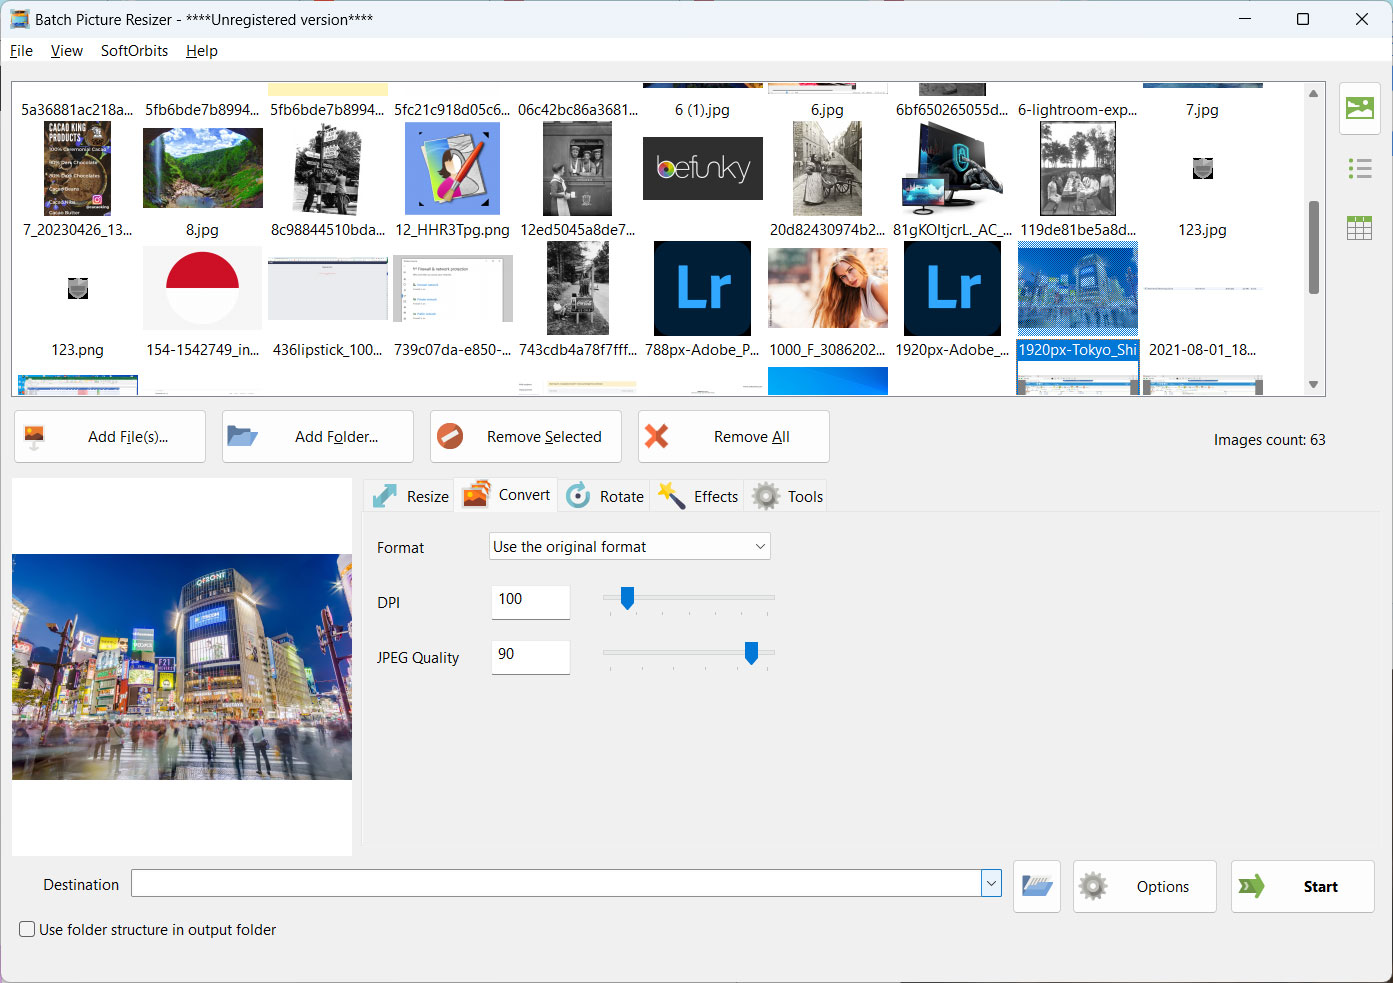
Task: Click the DPI value field
Action: [x=531, y=601]
